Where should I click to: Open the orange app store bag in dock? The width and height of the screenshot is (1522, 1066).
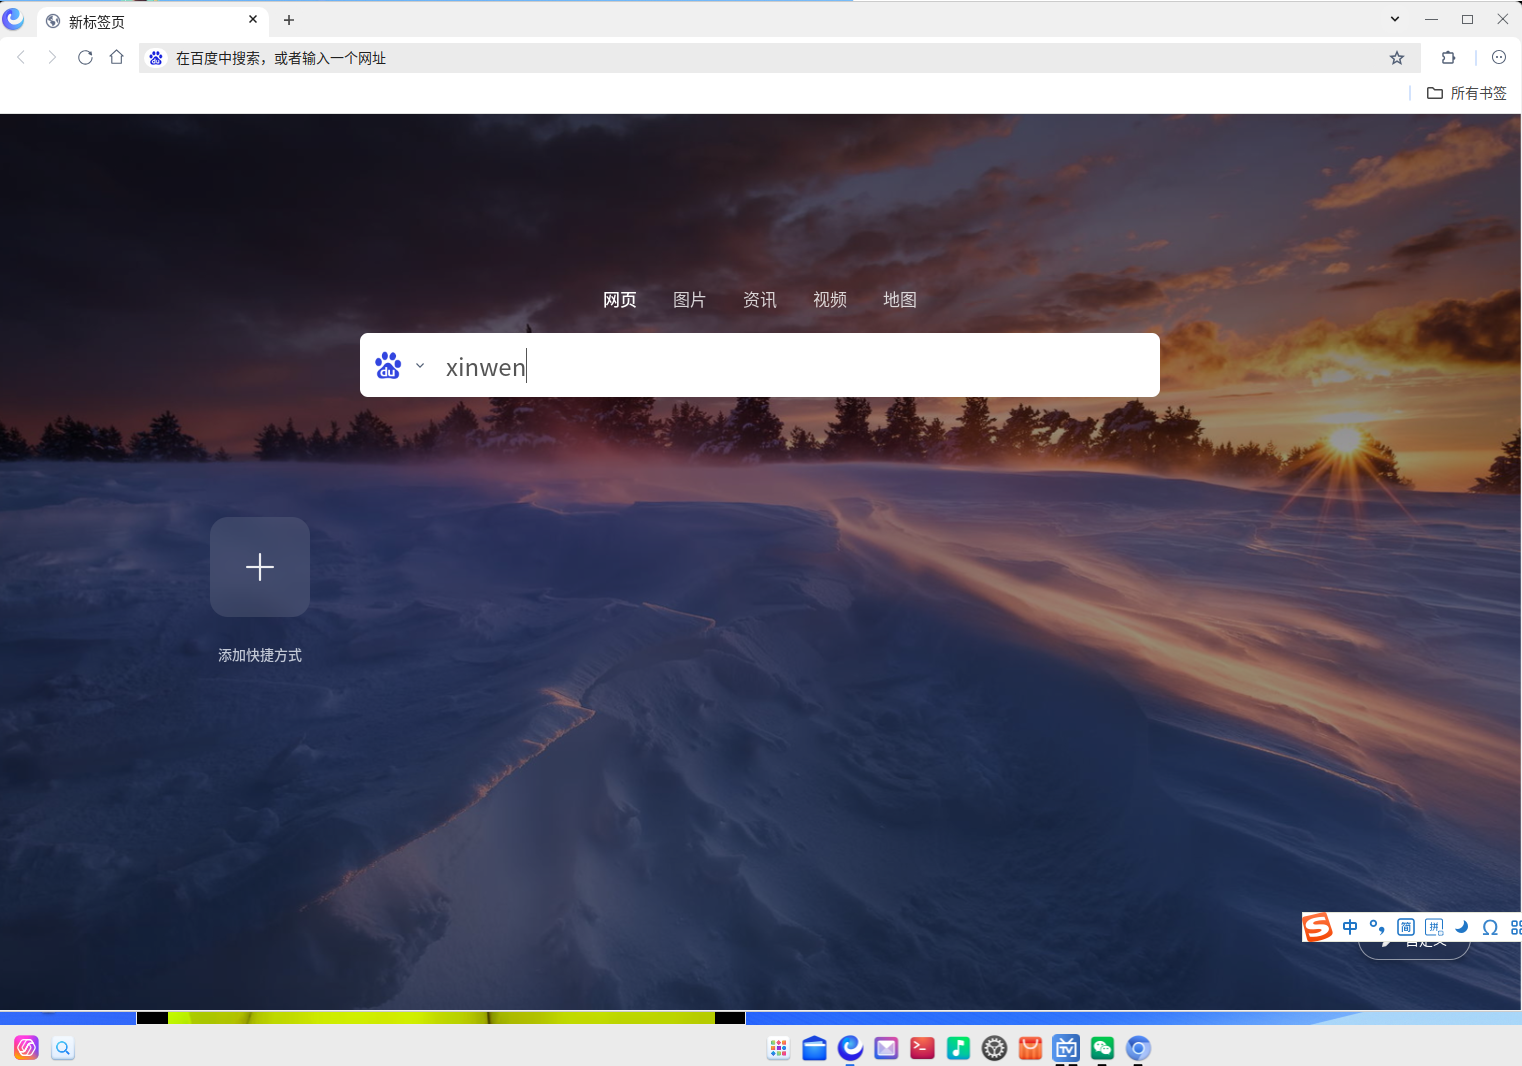point(1031,1048)
